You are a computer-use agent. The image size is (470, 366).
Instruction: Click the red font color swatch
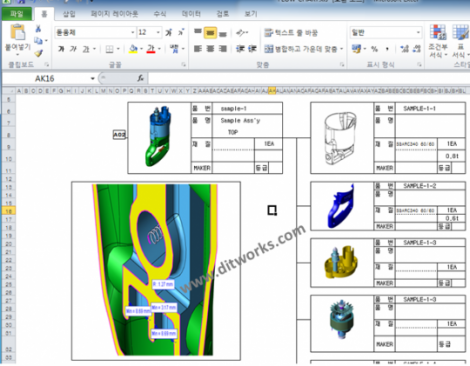coord(151,49)
